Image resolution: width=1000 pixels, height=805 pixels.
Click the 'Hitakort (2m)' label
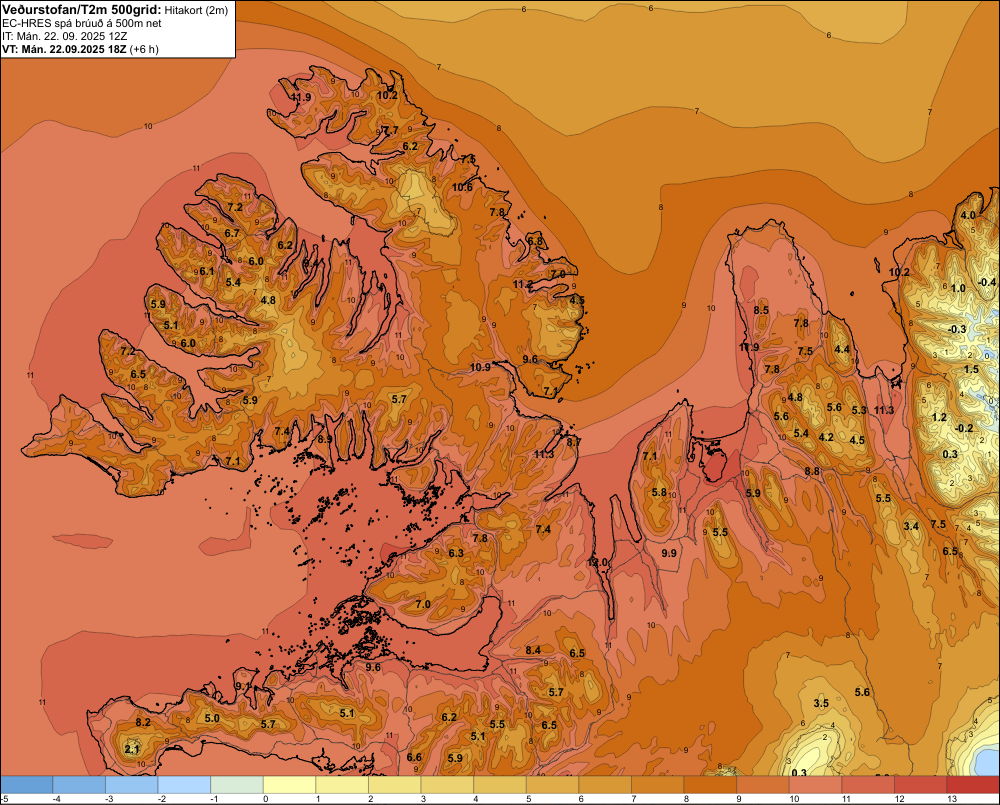tap(196, 10)
